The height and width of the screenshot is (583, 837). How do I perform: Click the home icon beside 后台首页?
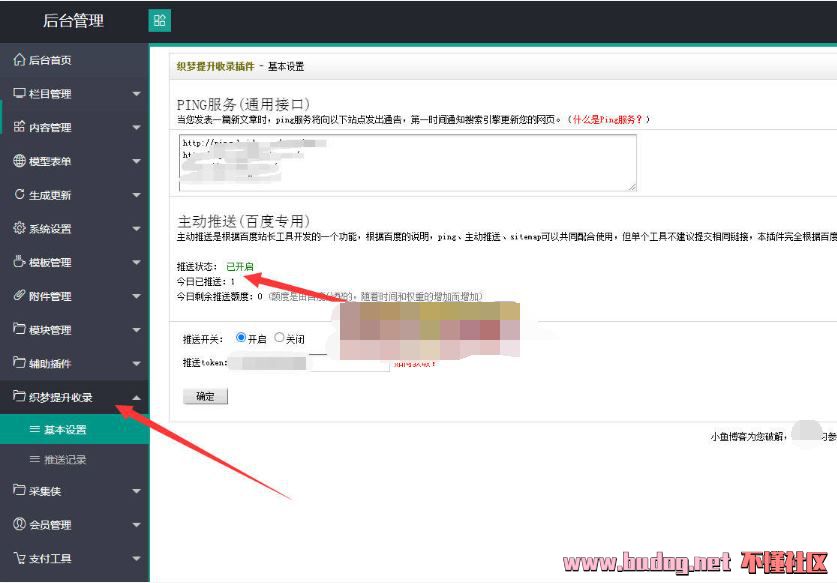tap(19, 59)
